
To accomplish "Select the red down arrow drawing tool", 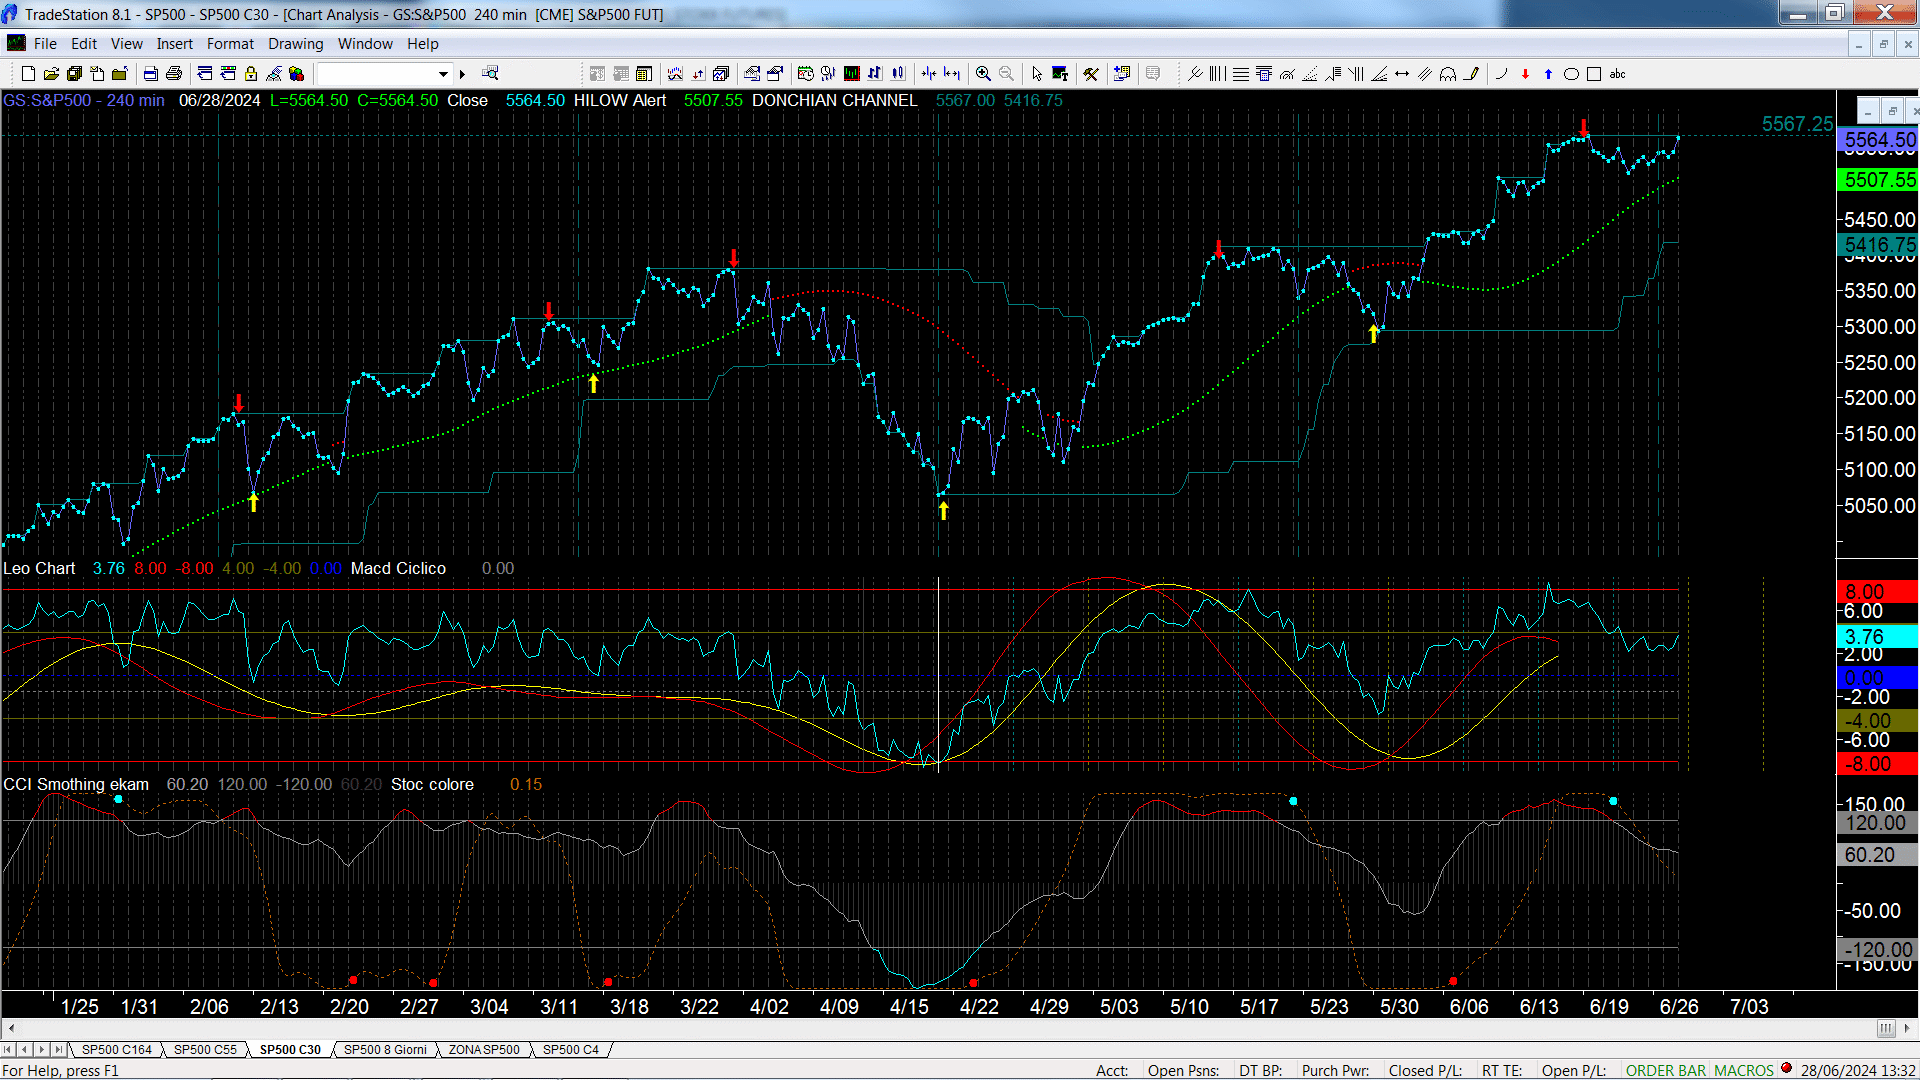I will click(1525, 74).
